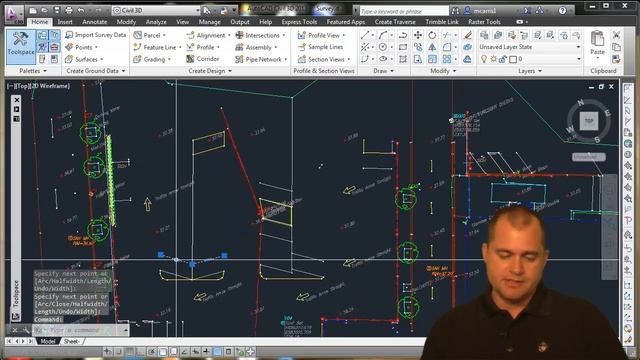
Task: Expand the Pipe Network dropdown
Action: [x=285, y=60]
